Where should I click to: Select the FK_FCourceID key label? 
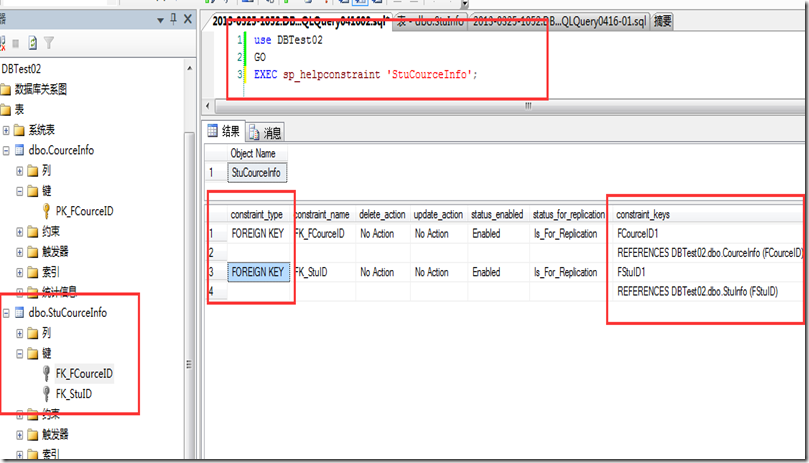pos(84,373)
